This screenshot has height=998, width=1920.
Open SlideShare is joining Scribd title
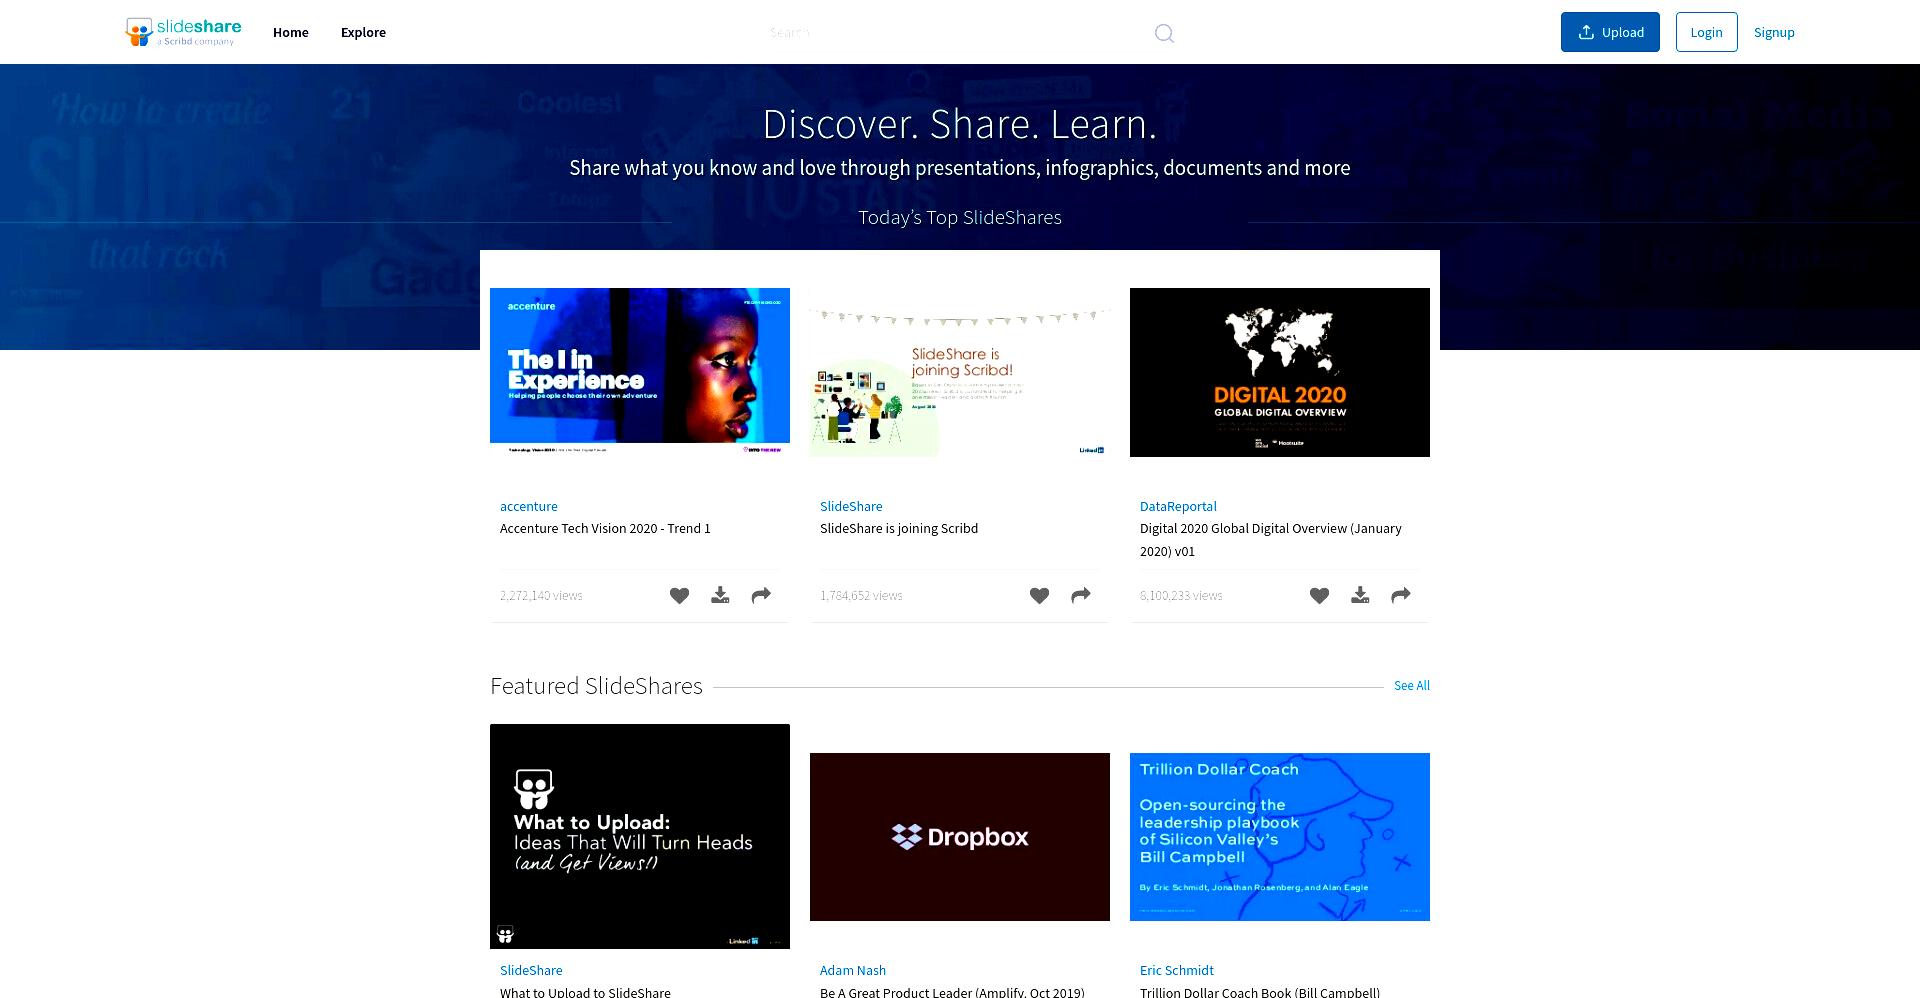(899, 528)
